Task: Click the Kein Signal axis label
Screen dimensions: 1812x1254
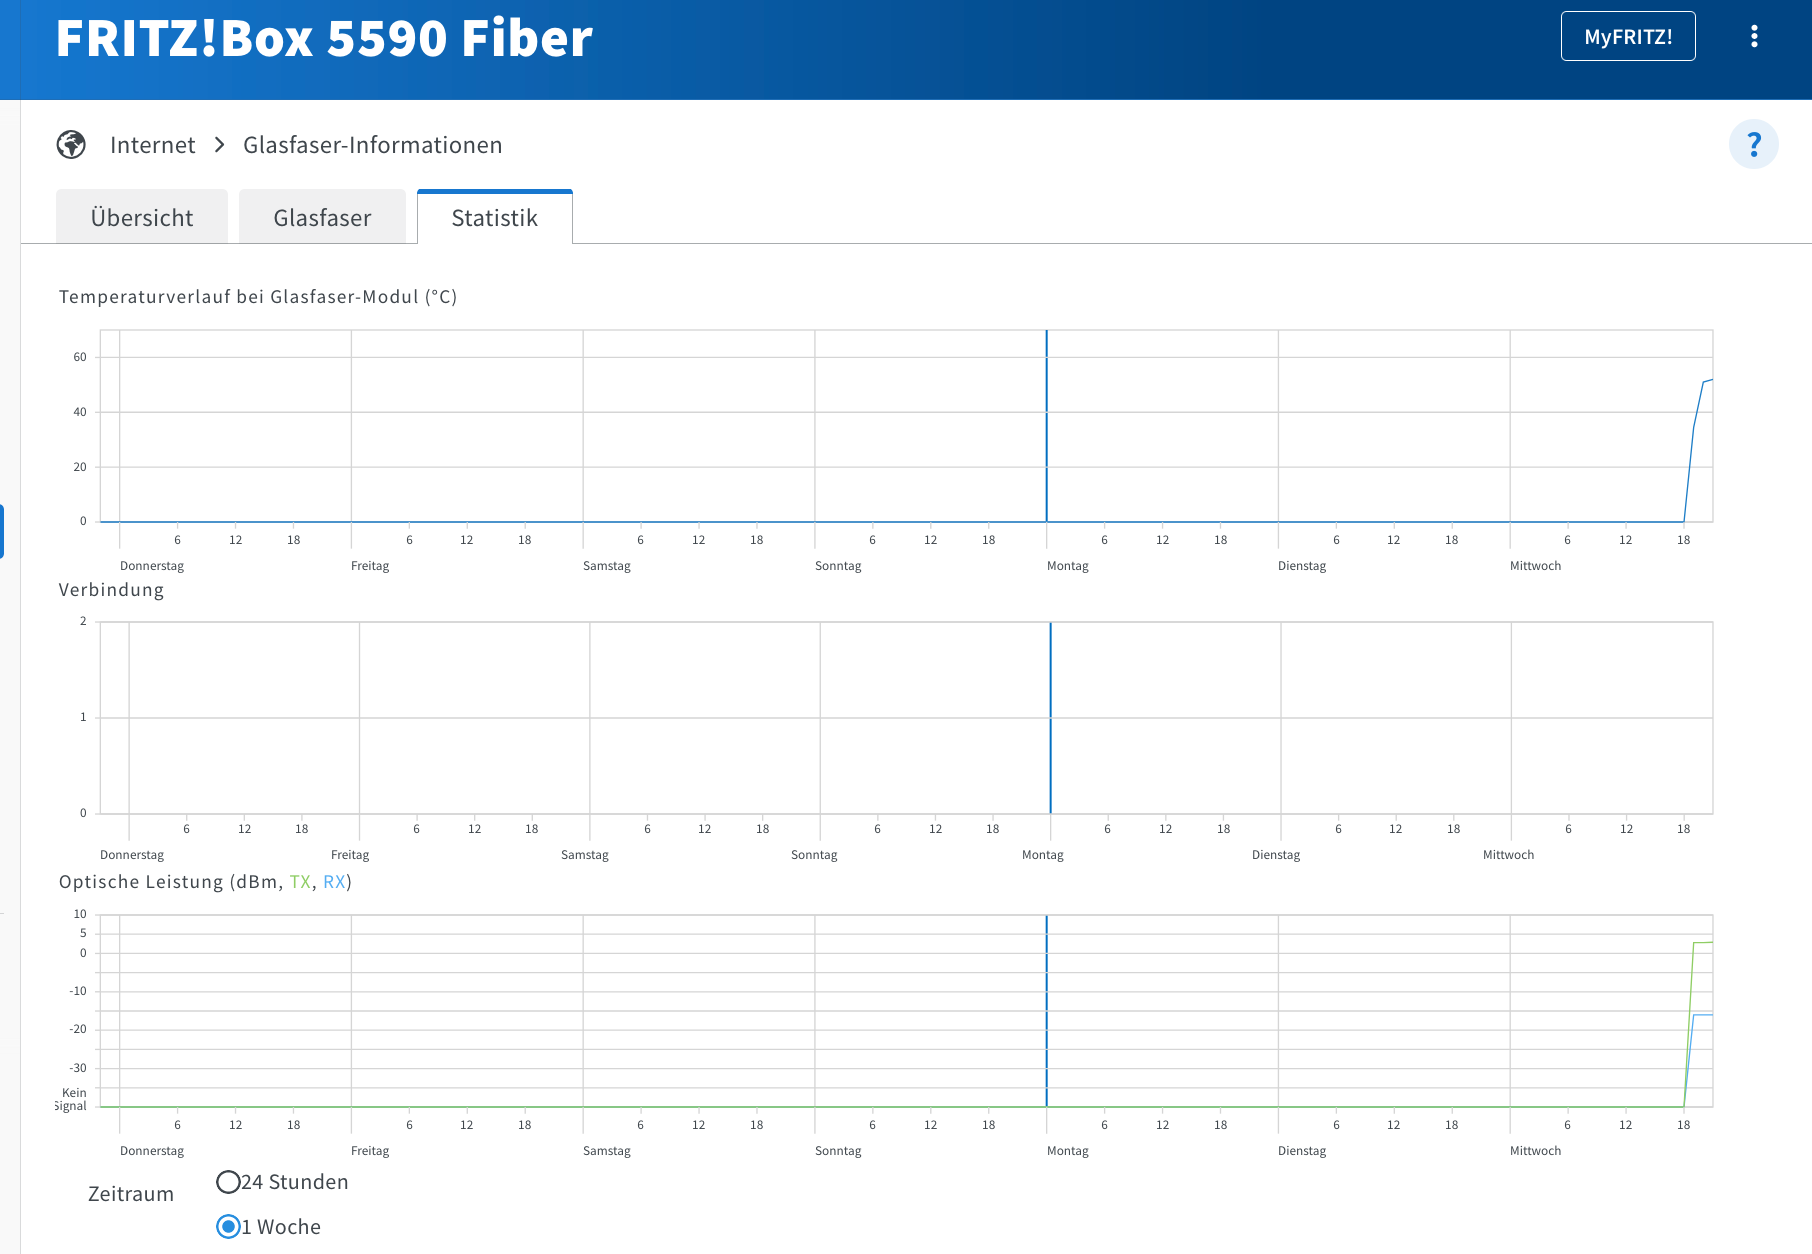Action: pos(71,1099)
